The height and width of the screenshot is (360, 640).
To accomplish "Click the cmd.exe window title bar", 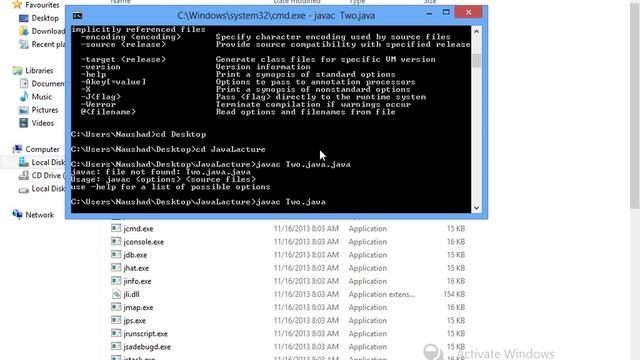I will tap(276, 16).
